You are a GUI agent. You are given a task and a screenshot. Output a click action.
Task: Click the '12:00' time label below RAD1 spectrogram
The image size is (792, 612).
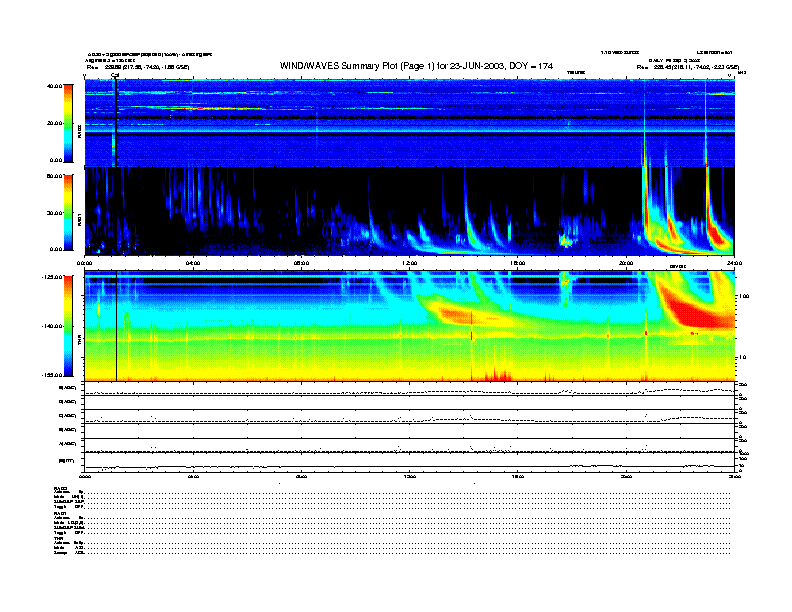point(410,263)
